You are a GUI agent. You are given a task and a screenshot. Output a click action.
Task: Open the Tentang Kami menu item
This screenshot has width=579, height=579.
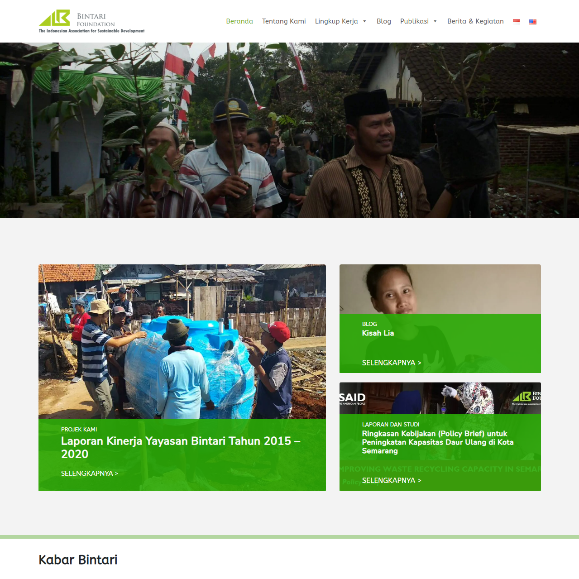click(284, 21)
